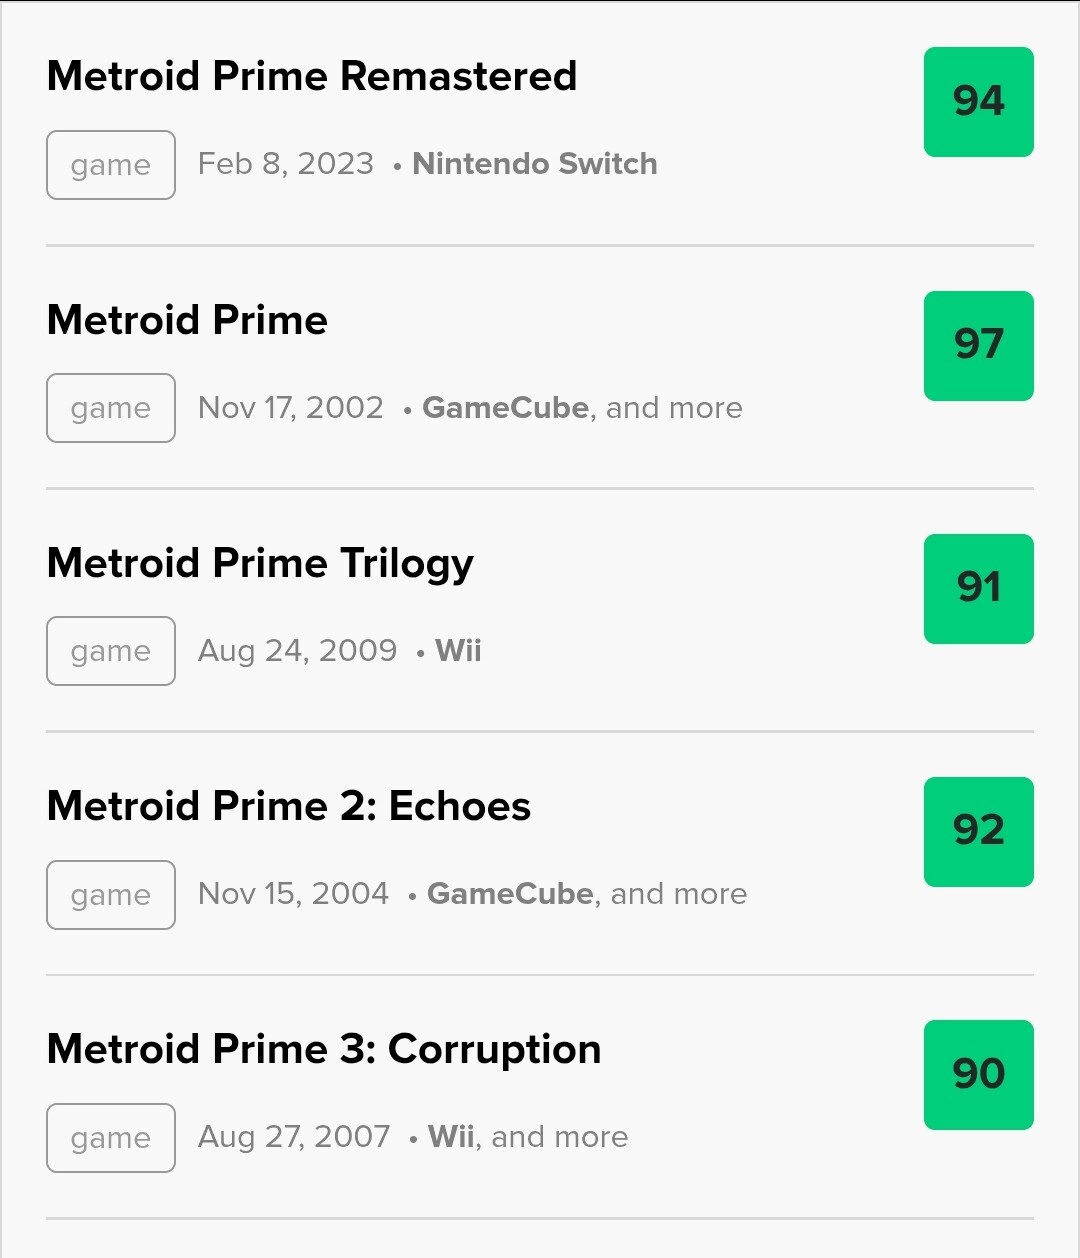Click the 94 score badge
The image size is (1080, 1258).
(x=978, y=102)
